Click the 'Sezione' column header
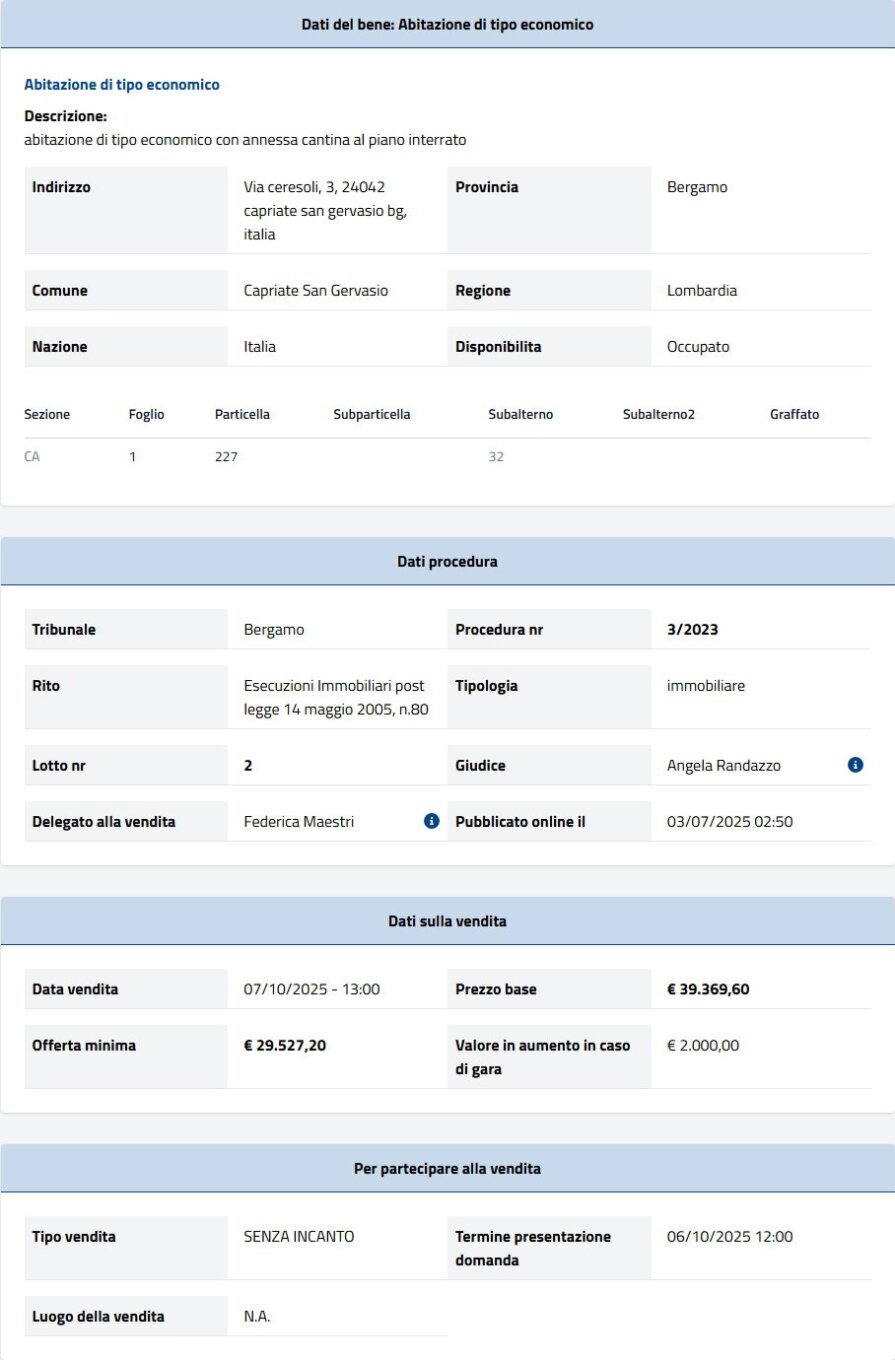Screen dimensions: 895x1360 click(x=47, y=414)
